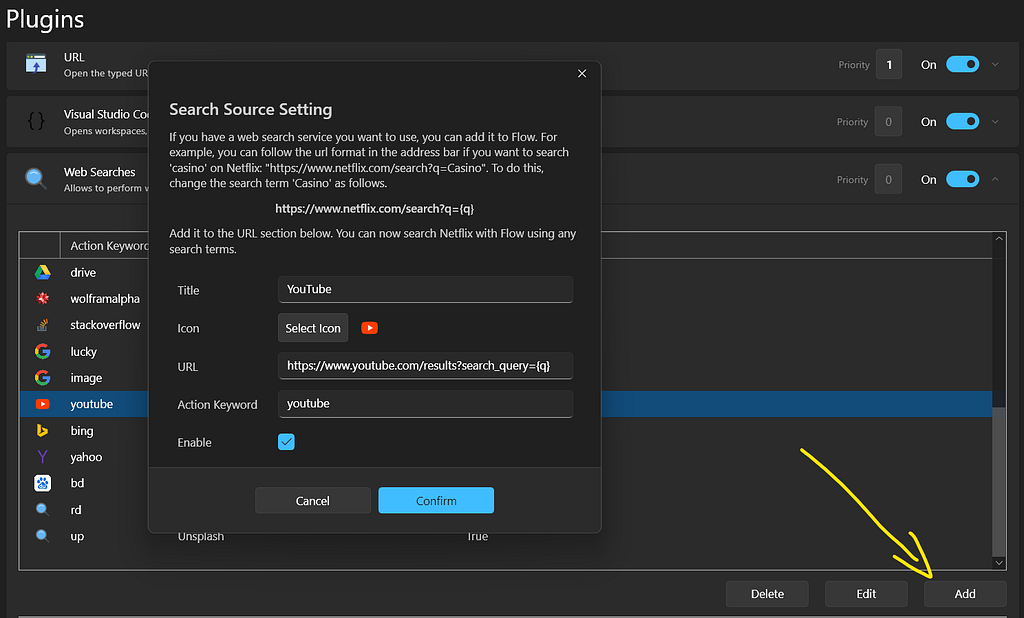Expand the URL plugin chevron
Viewport: 1024px width, 618px height.
(x=995, y=64)
